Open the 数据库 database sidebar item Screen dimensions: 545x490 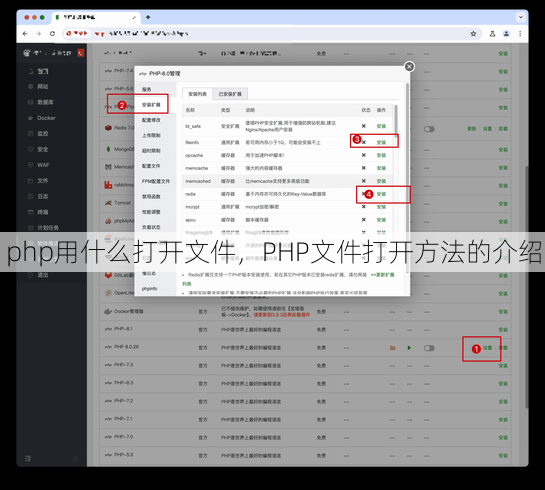[x=45, y=102]
